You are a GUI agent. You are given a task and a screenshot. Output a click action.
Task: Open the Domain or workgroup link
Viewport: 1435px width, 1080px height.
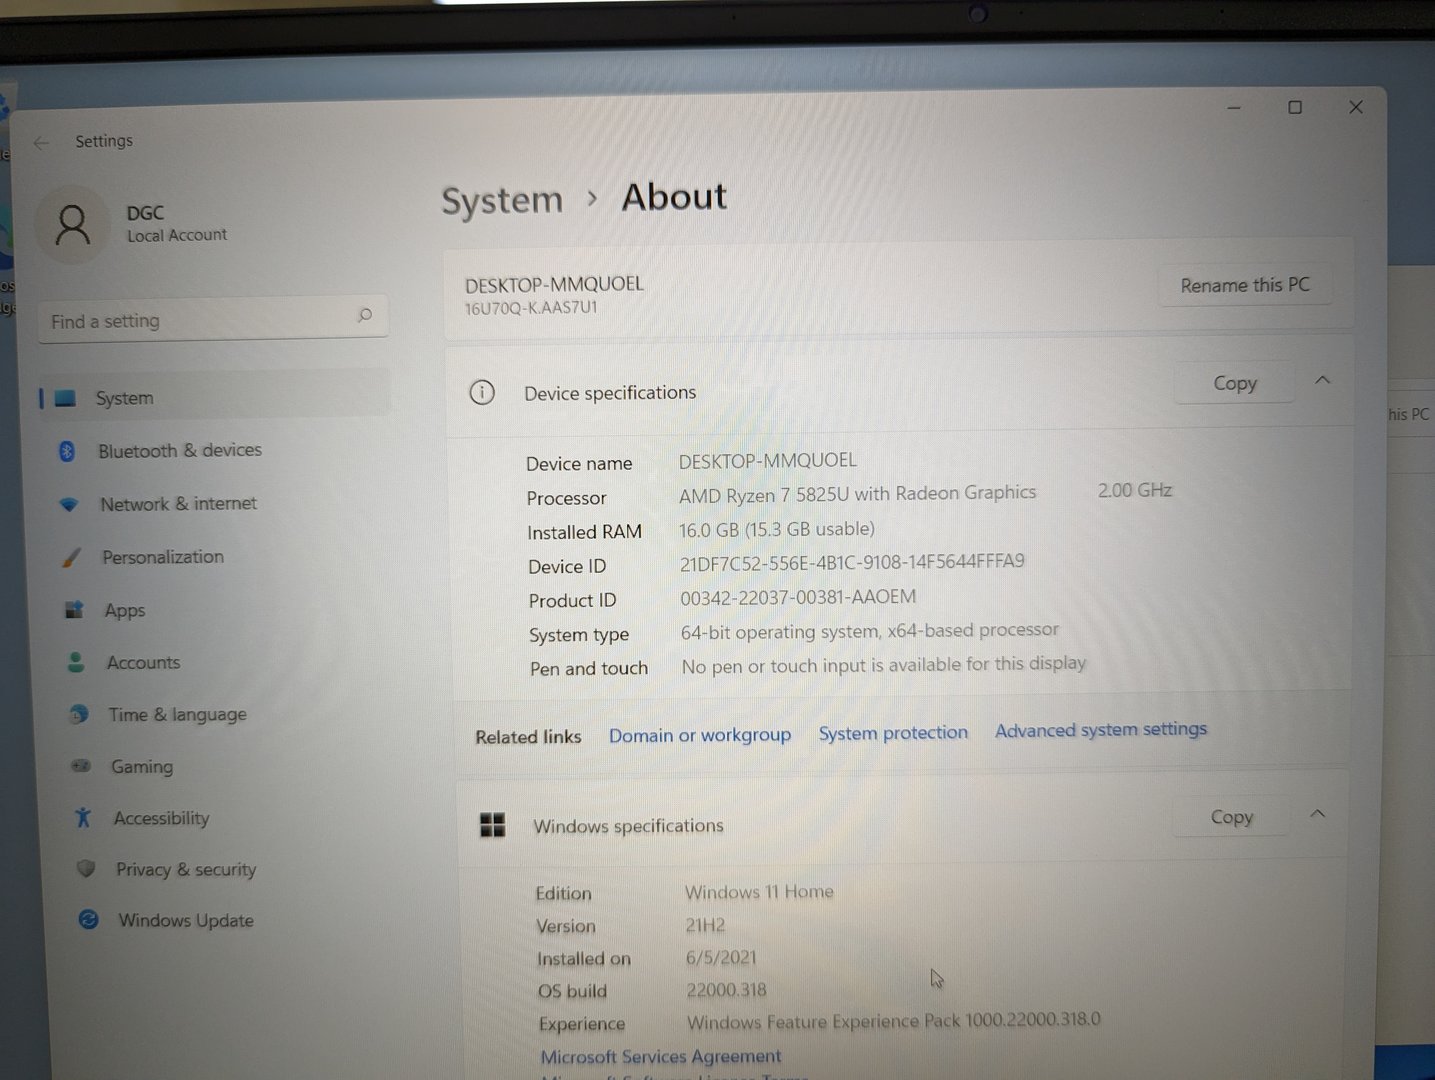tap(699, 735)
